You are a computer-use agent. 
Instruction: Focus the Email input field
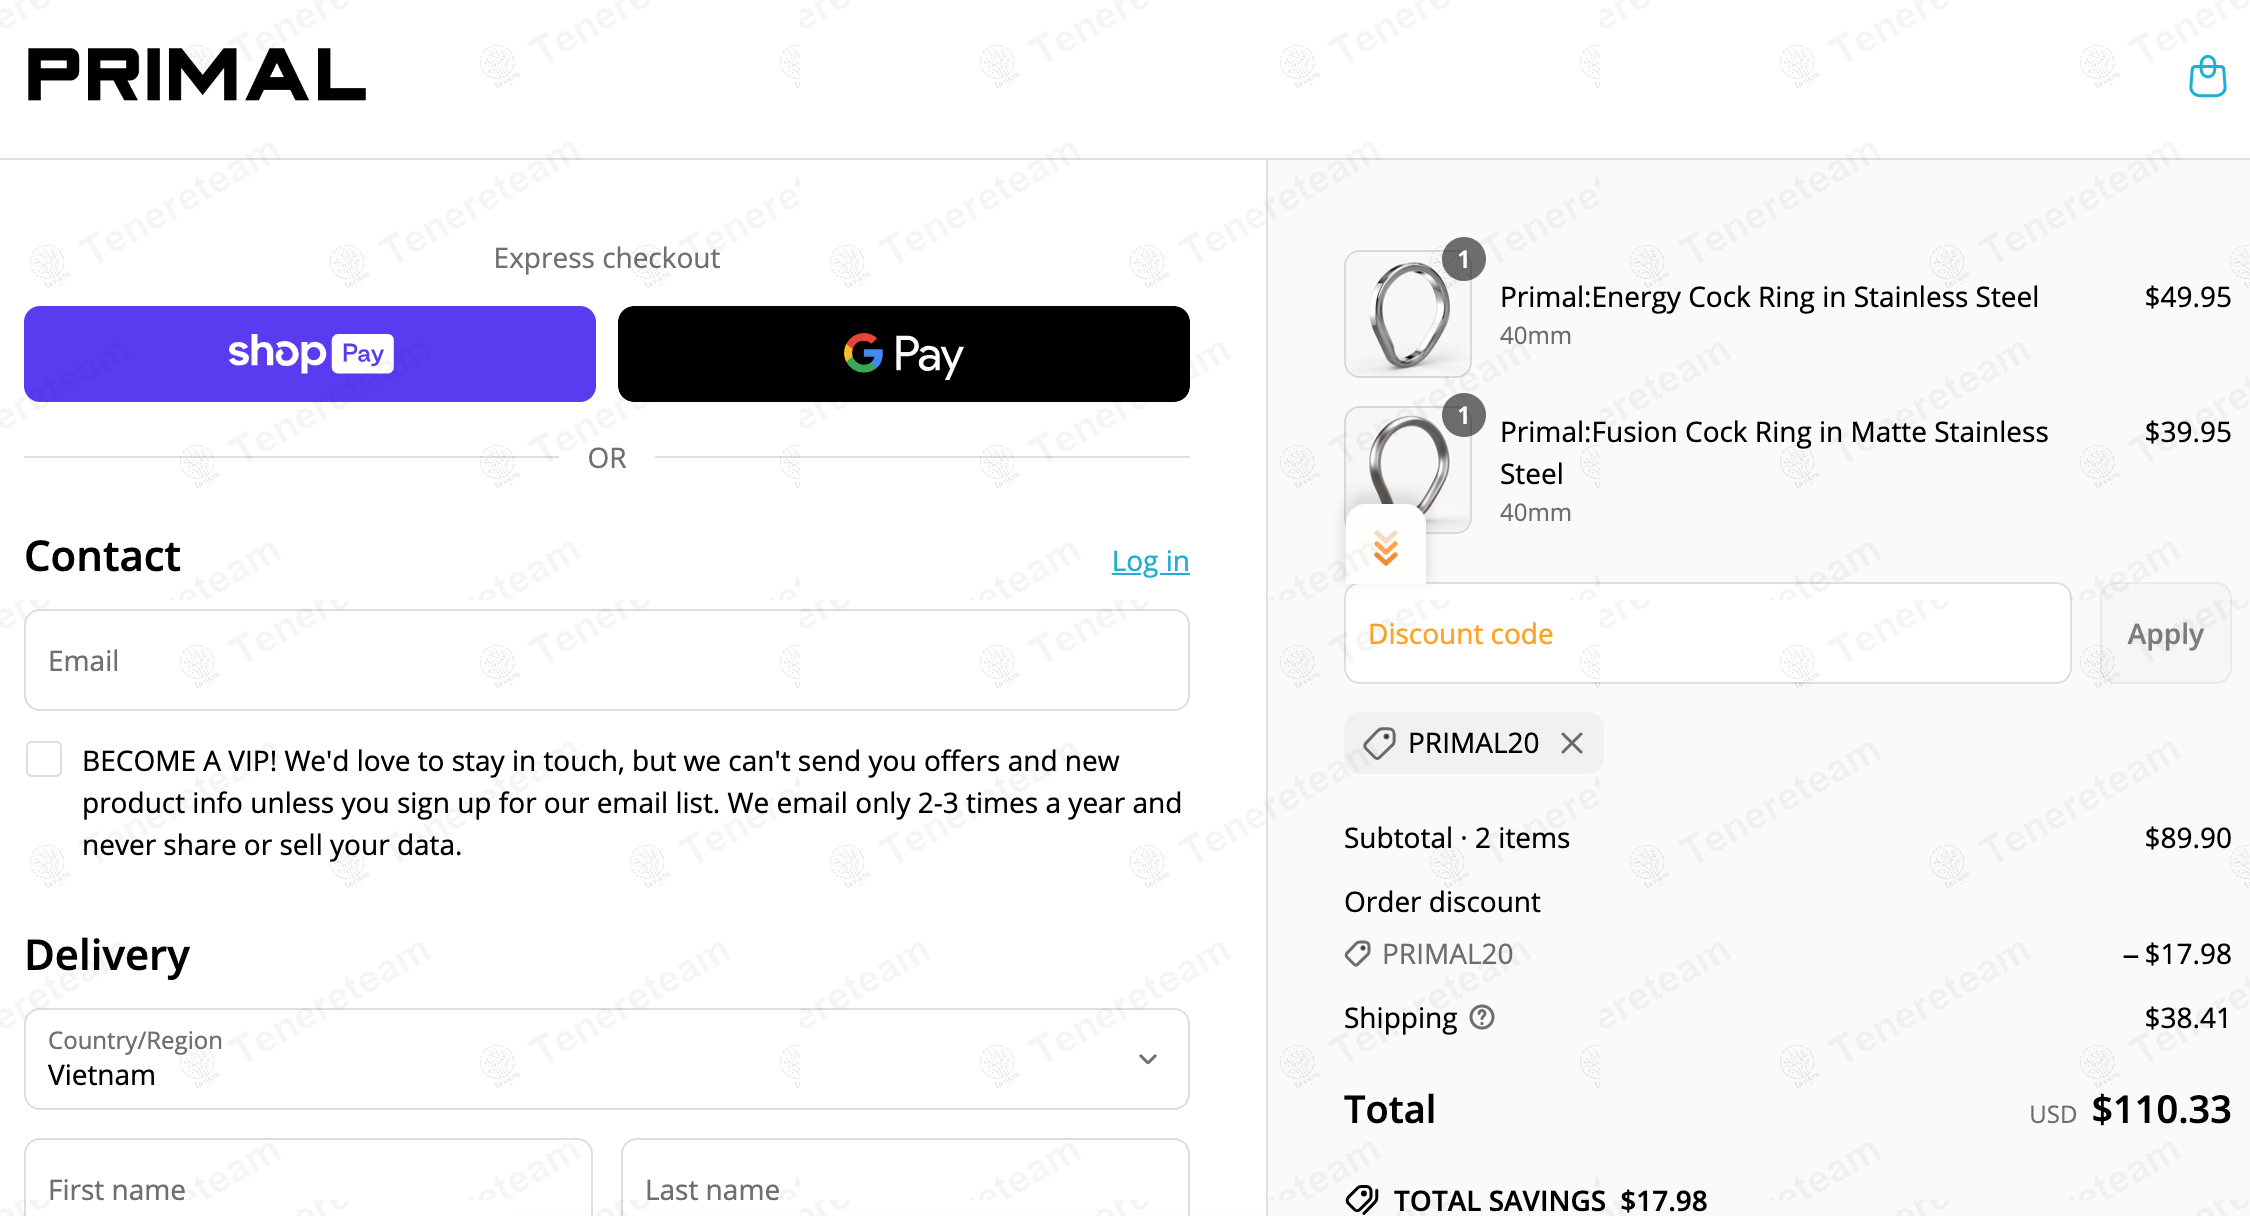[607, 660]
